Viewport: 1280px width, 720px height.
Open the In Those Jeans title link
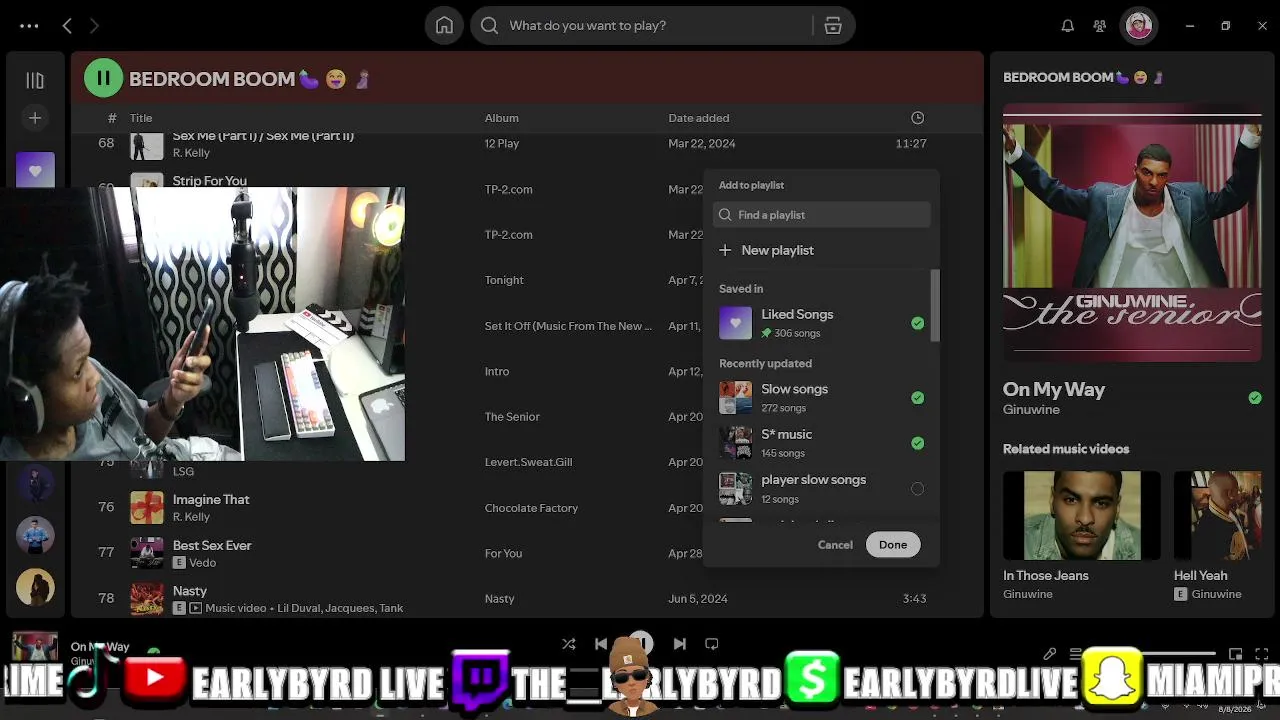pos(1046,576)
